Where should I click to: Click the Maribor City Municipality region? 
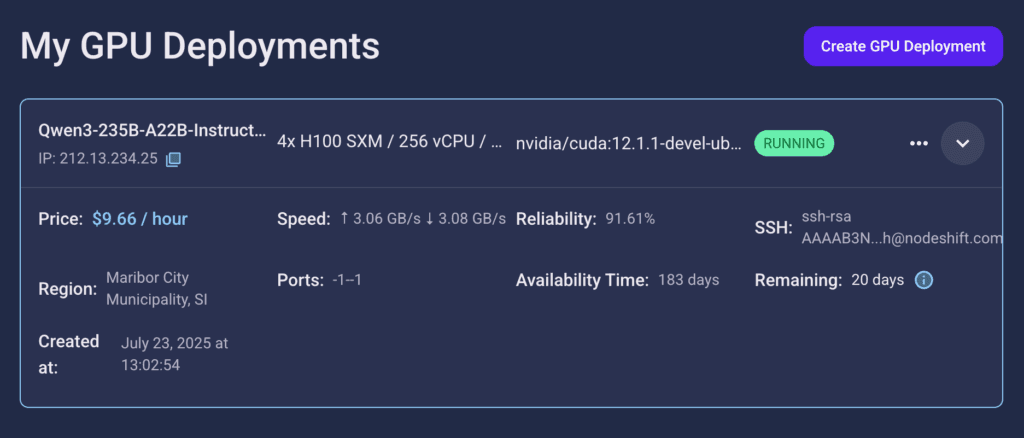(x=157, y=289)
